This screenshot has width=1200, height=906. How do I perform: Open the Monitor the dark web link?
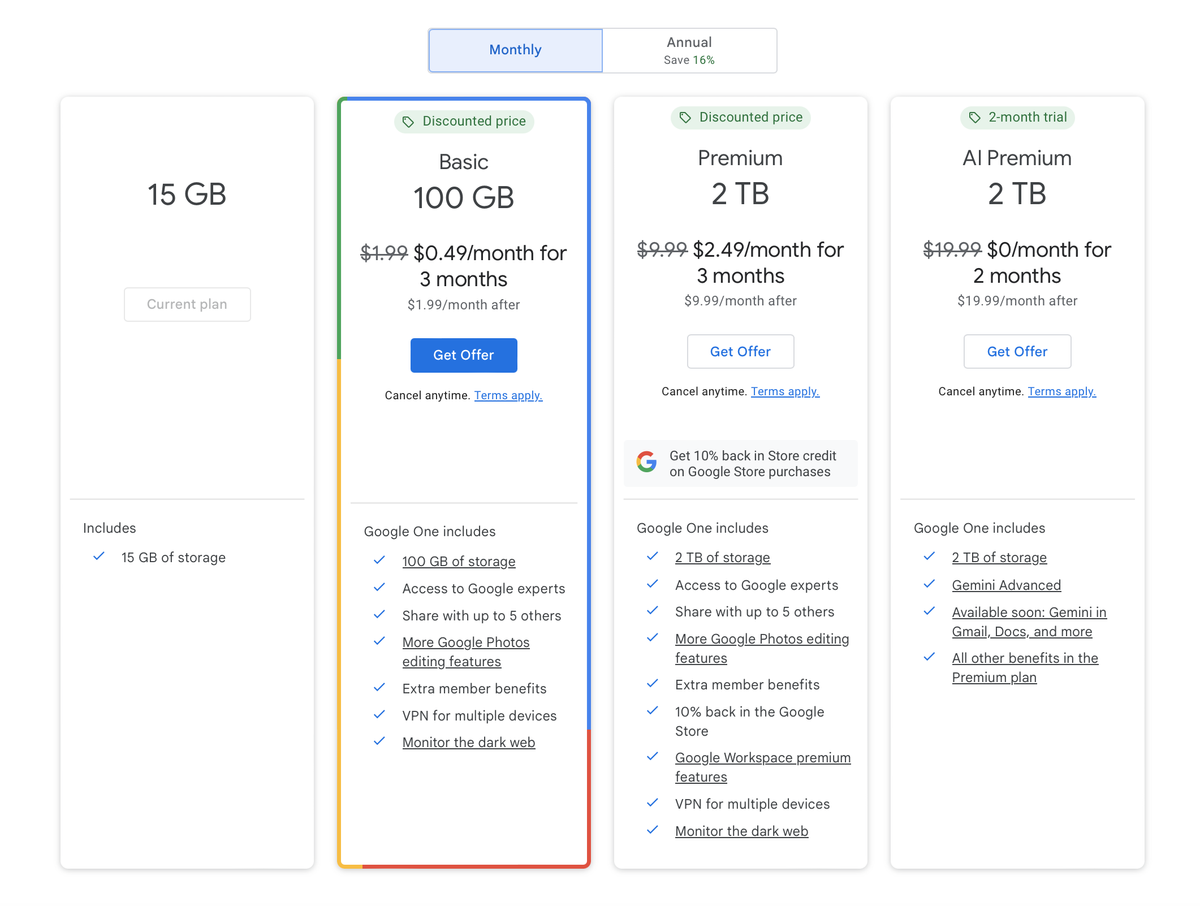click(x=469, y=742)
